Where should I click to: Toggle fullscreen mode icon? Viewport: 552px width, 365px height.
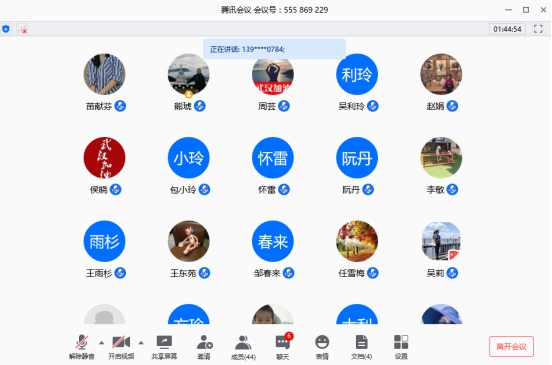(538, 29)
